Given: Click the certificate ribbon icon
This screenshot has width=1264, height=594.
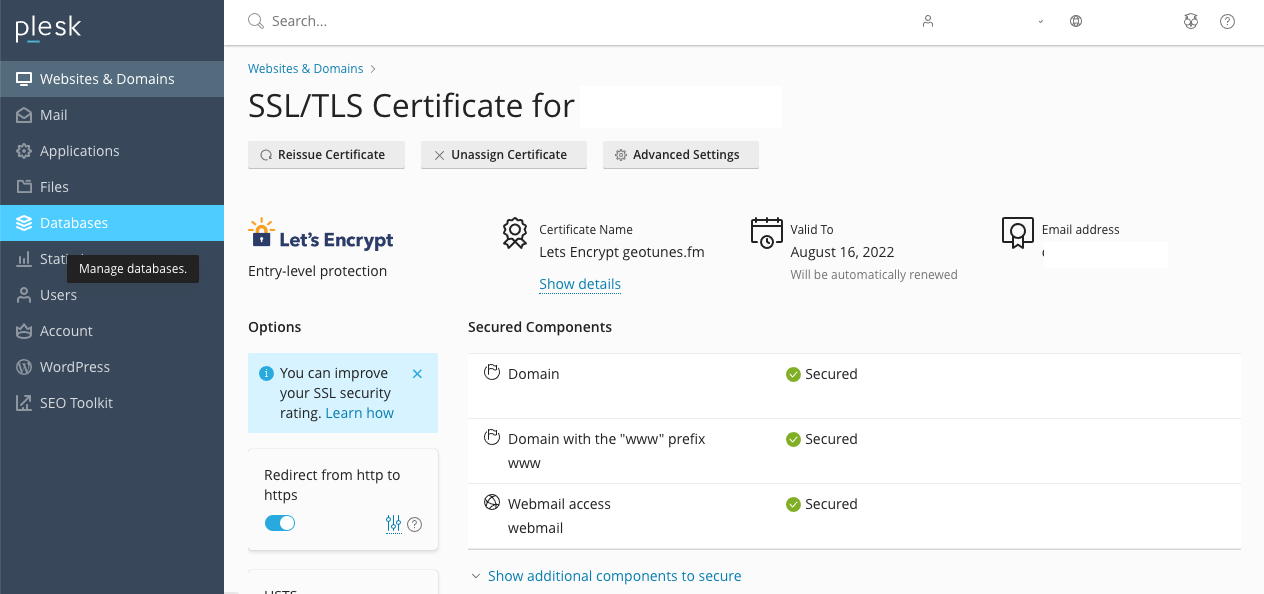Looking at the screenshot, I should 514,233.
